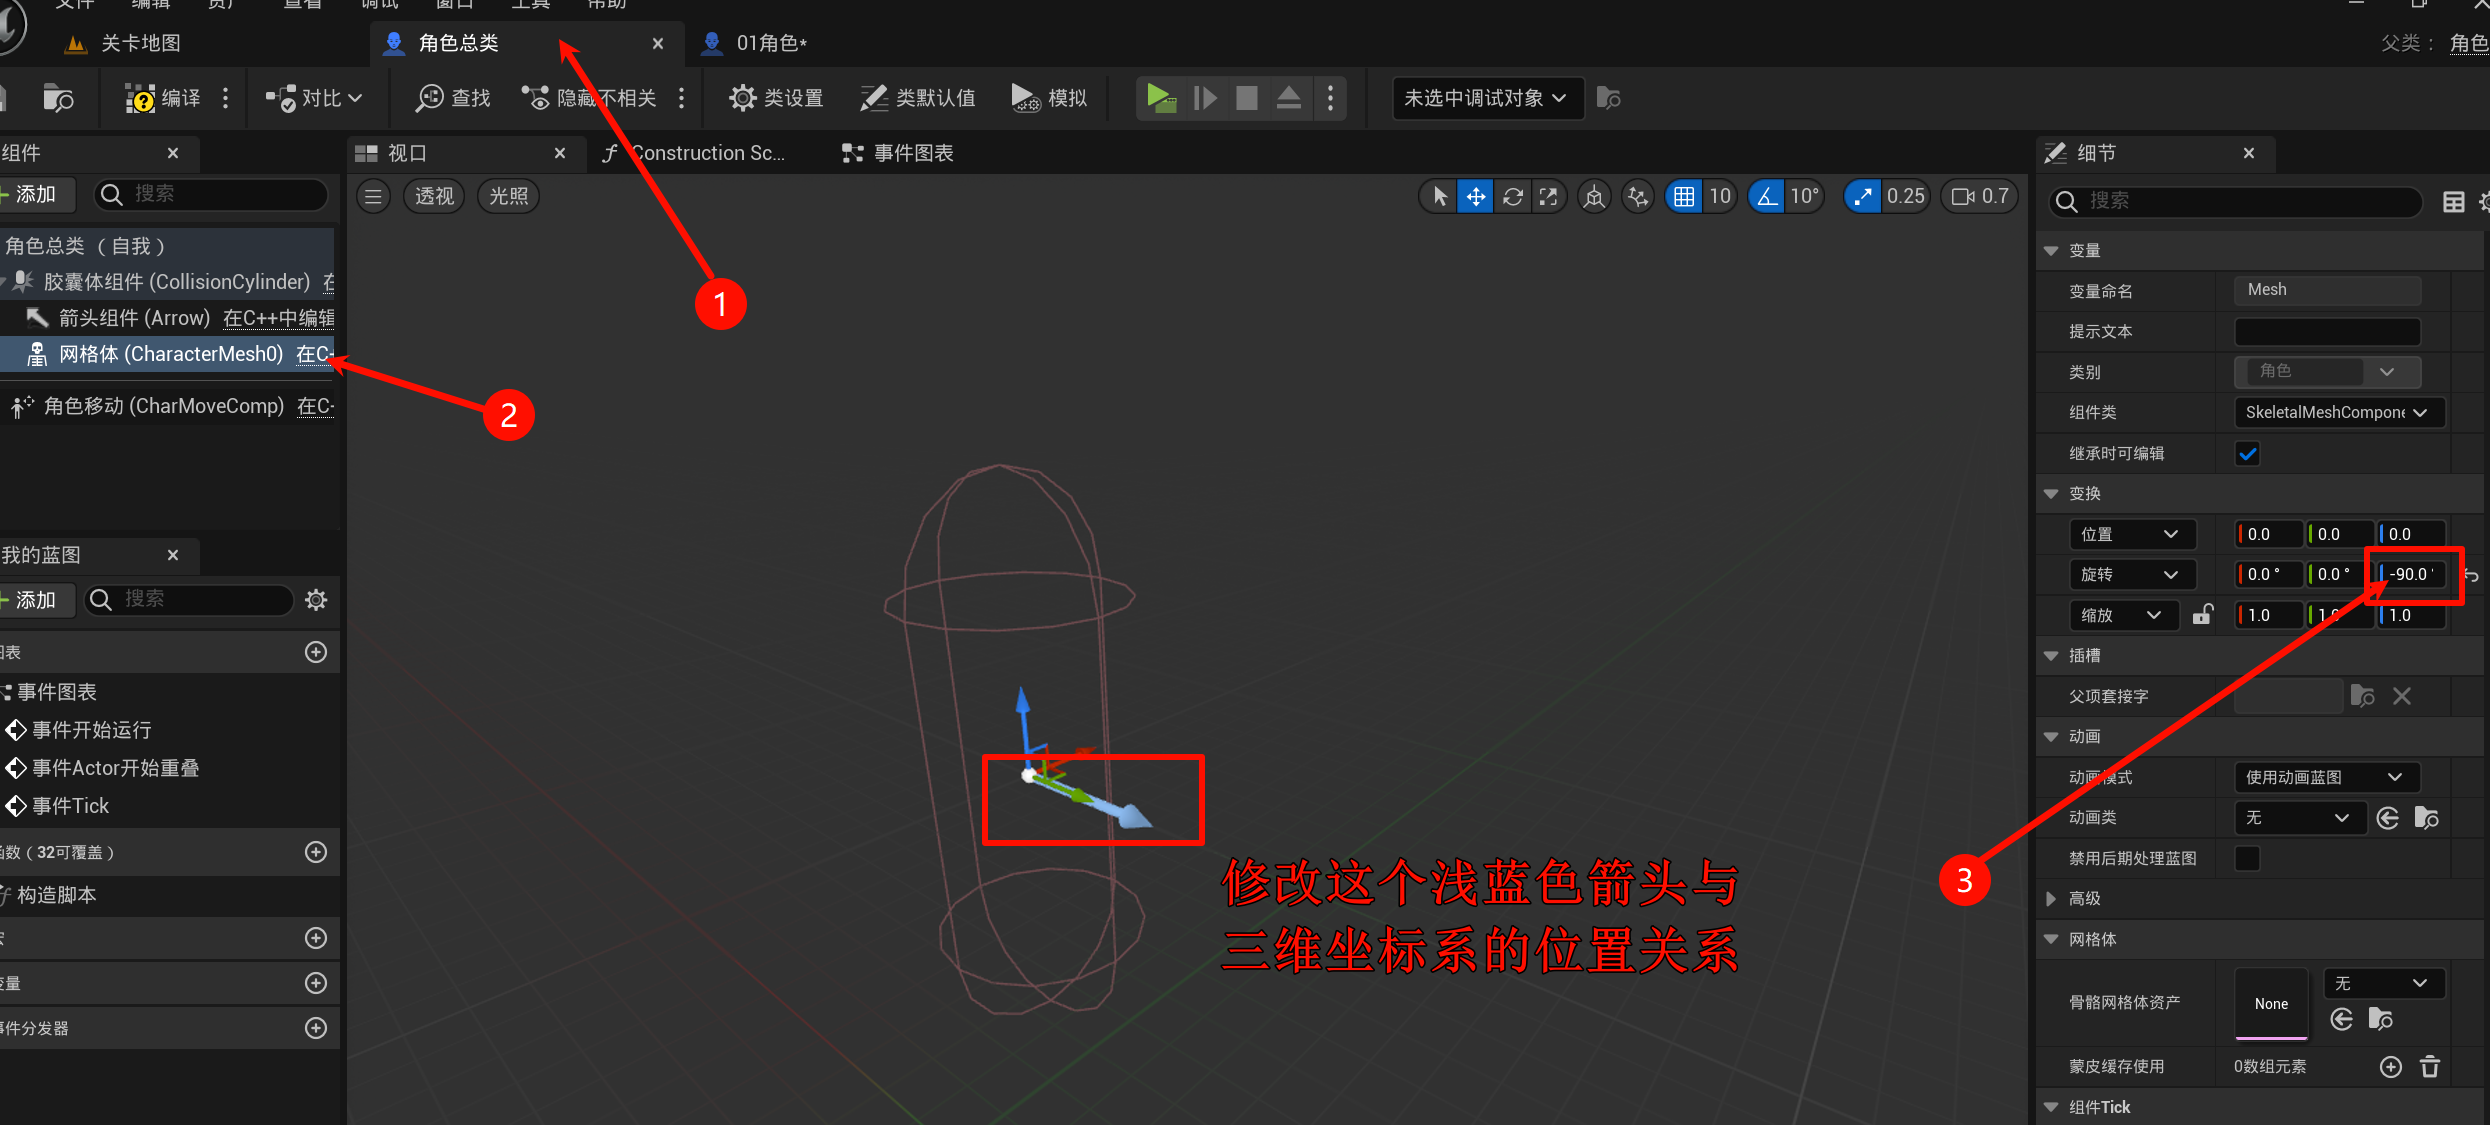This screenshot has width=2490, height=1125.
Task: Toggle rotation angle snapping icon
Action: pyautogui.click(x=1767, y=197)
